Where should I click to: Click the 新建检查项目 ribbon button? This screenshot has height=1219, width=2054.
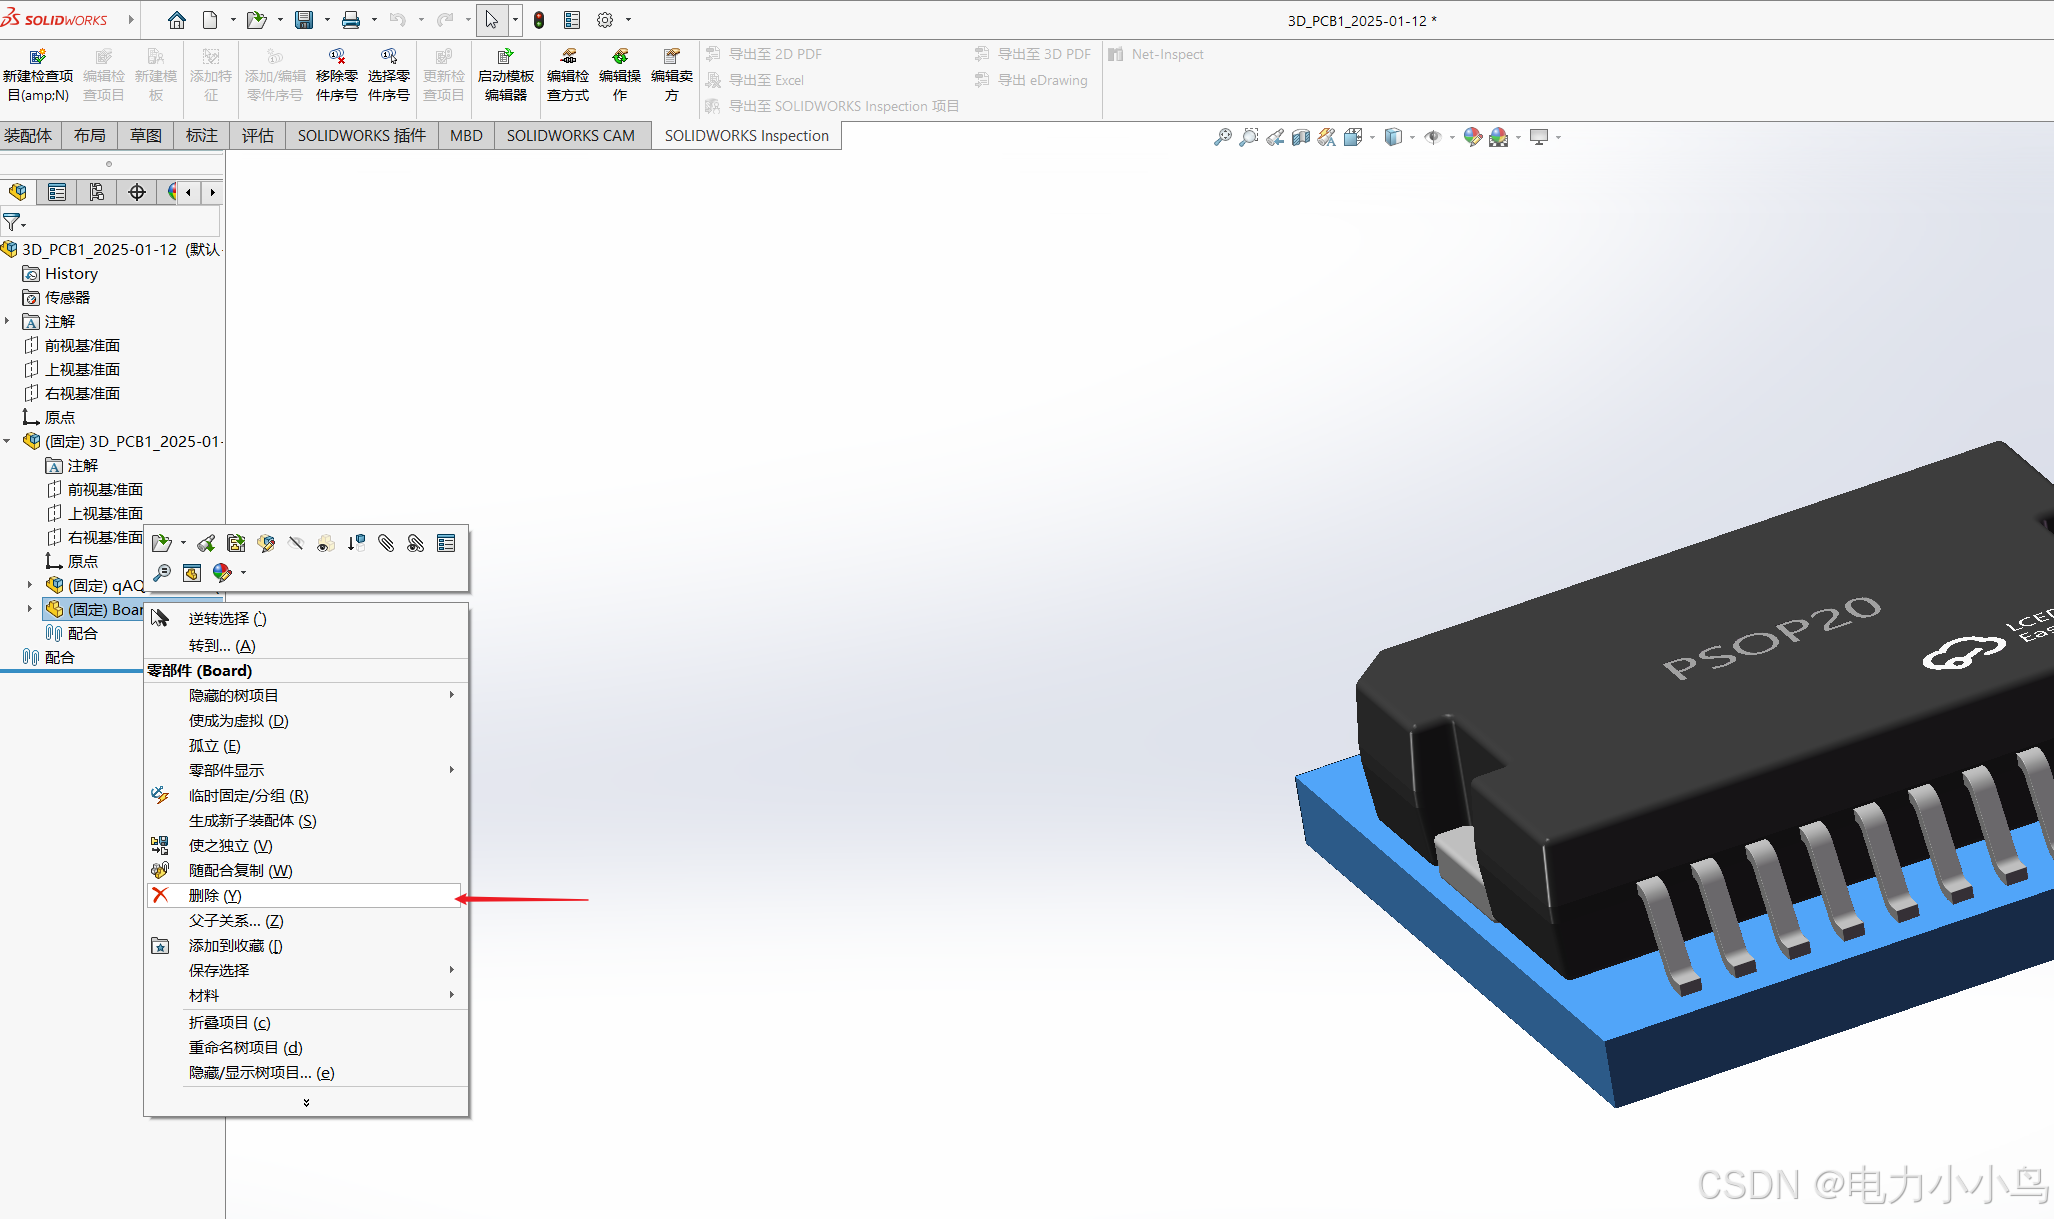tap(38, 76)
